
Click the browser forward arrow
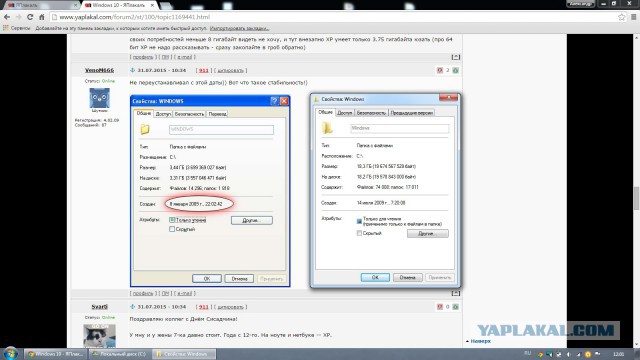(18, 17)
